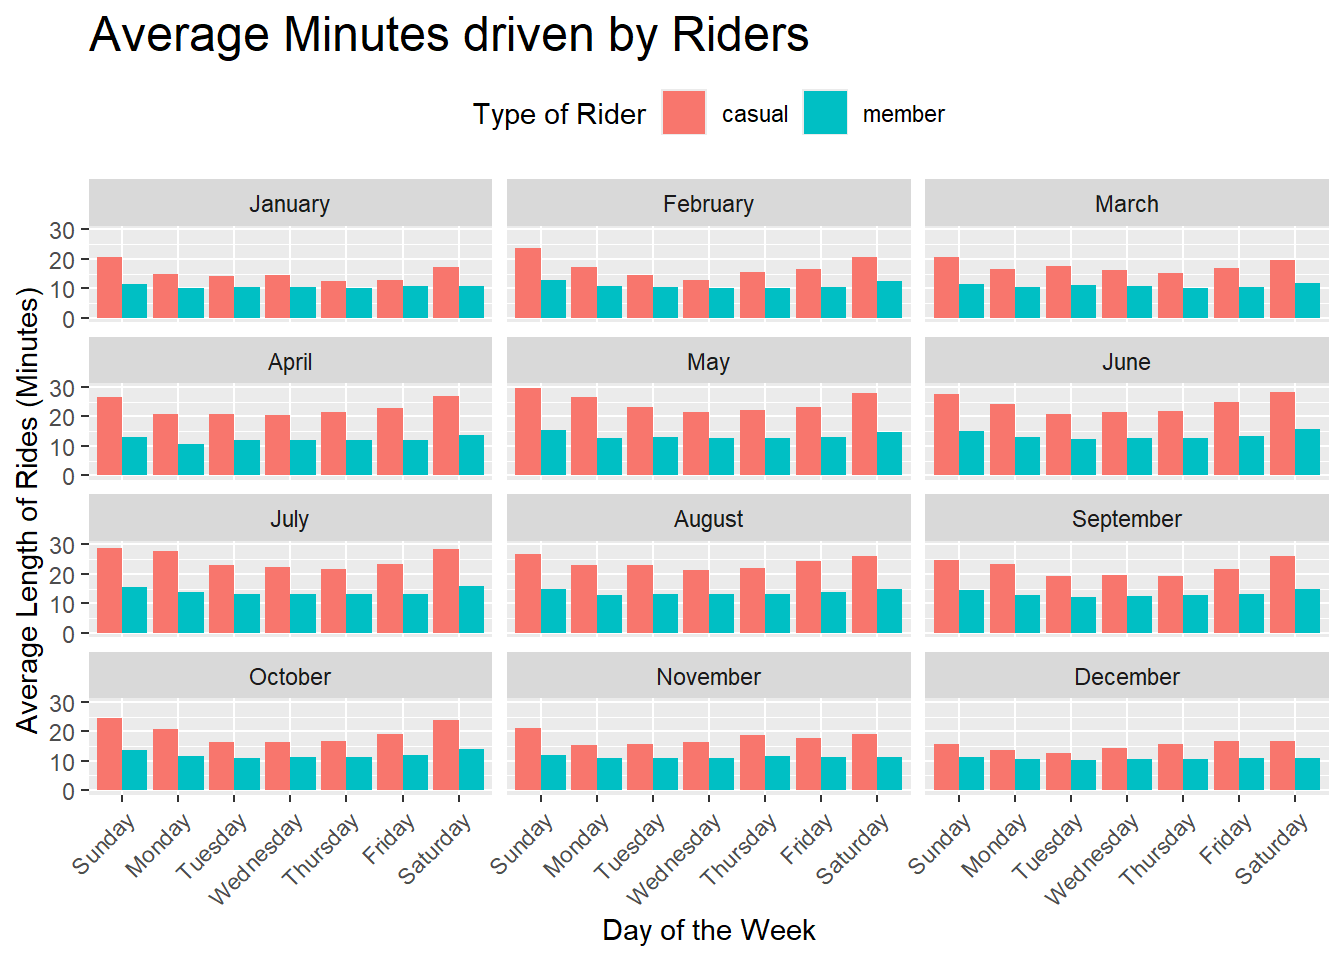The image size is (1344, 960).
Task: Click the January facet header strip
Action: coord(290,204)
